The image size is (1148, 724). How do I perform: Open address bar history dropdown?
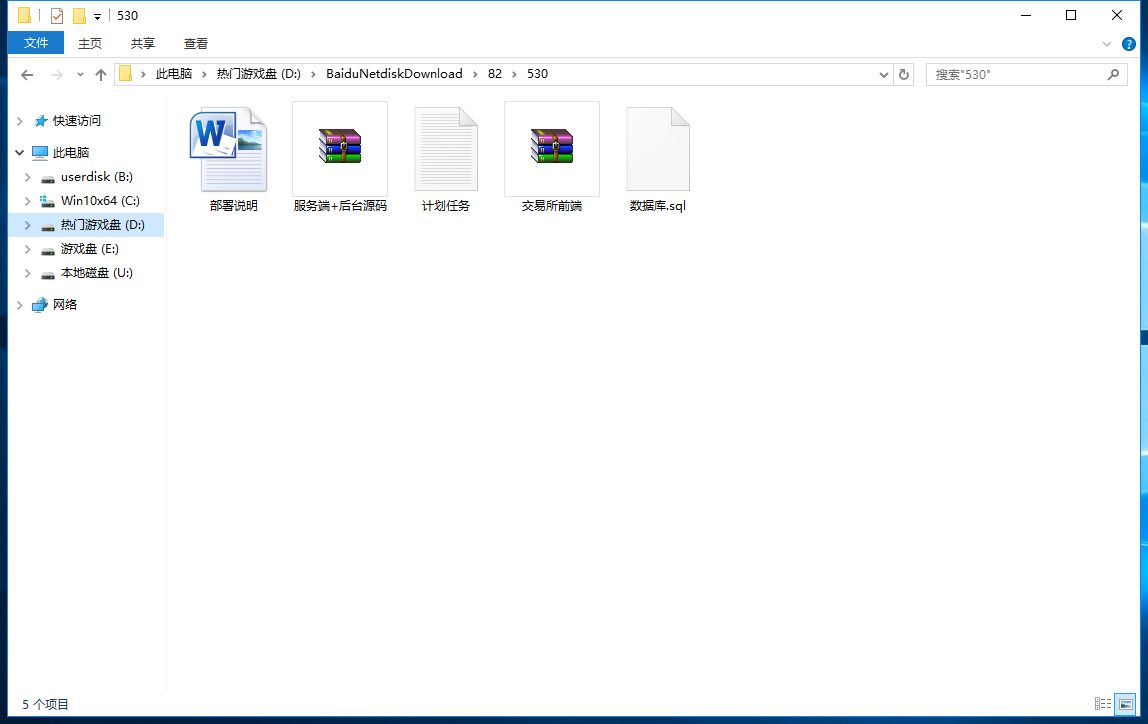(x=884, y=75)
